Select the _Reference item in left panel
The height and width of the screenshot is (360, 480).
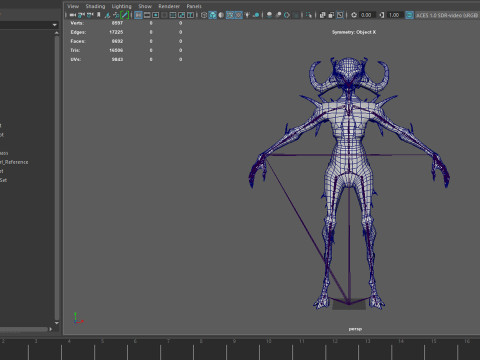14,162
